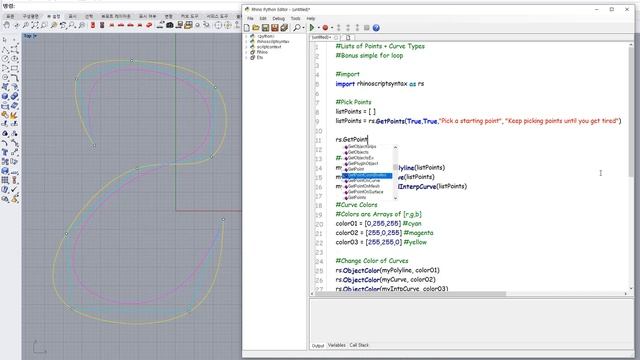Click the Step Into debug icon

coord(338,28)
